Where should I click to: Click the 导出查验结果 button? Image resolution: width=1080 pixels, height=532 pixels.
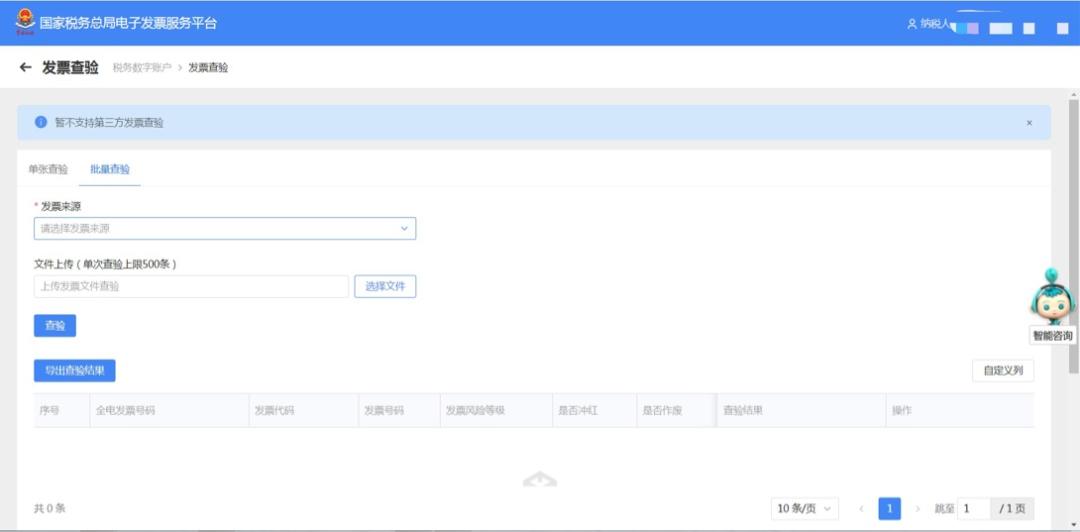pyautogui.click(x=75, y=370)
